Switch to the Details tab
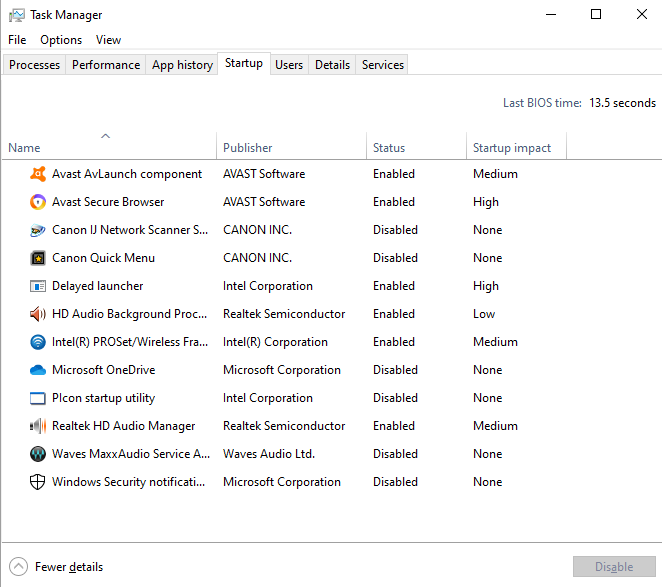Viewport: 662px width, 587px height. tap(332, 65)
